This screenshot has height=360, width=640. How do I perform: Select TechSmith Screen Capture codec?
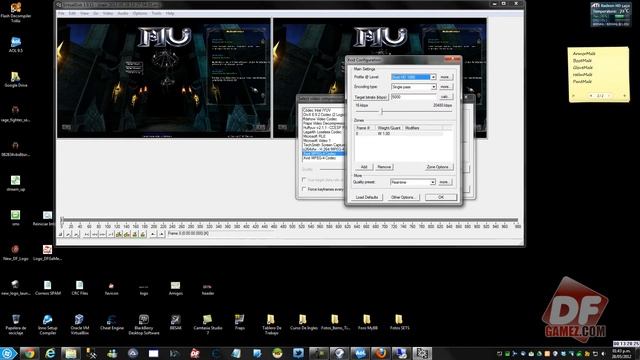tap(323, 145)
